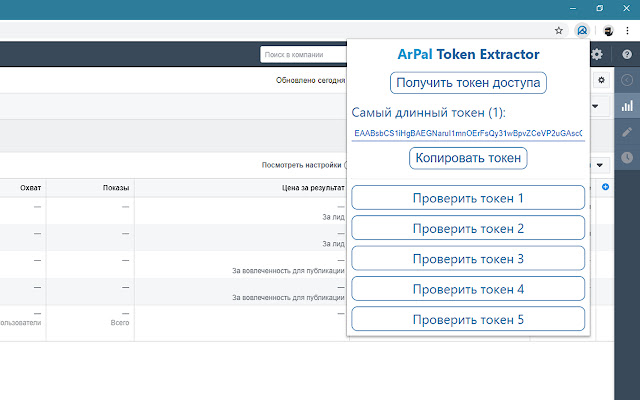Add a column with blue plus icon
Screen dimensions: 640x400
(605, 187)
